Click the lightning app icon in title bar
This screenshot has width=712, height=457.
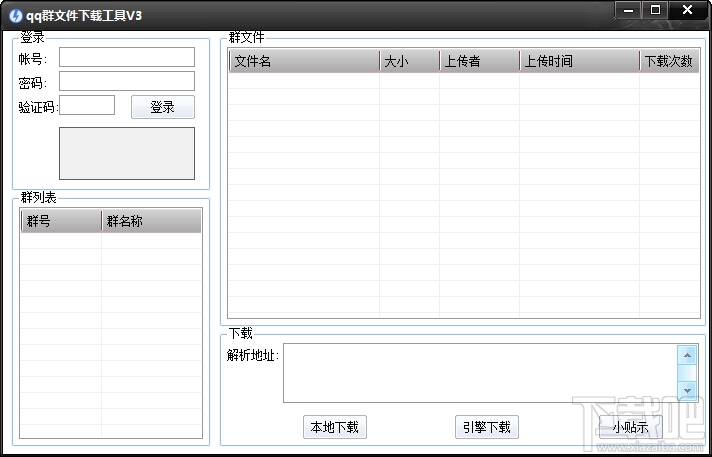coord(16,16)
